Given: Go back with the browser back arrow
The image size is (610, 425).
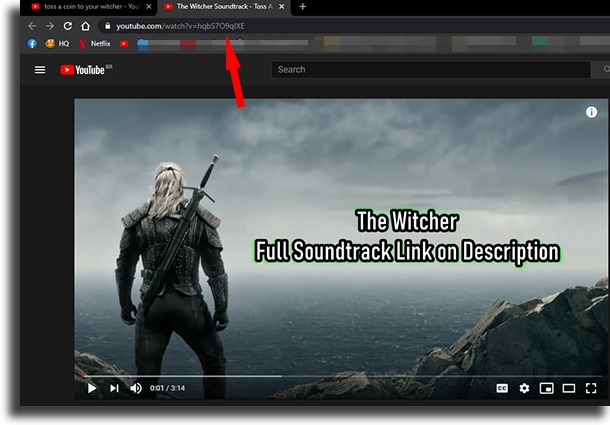Looking at the screenshot, I should coord(32,26).
